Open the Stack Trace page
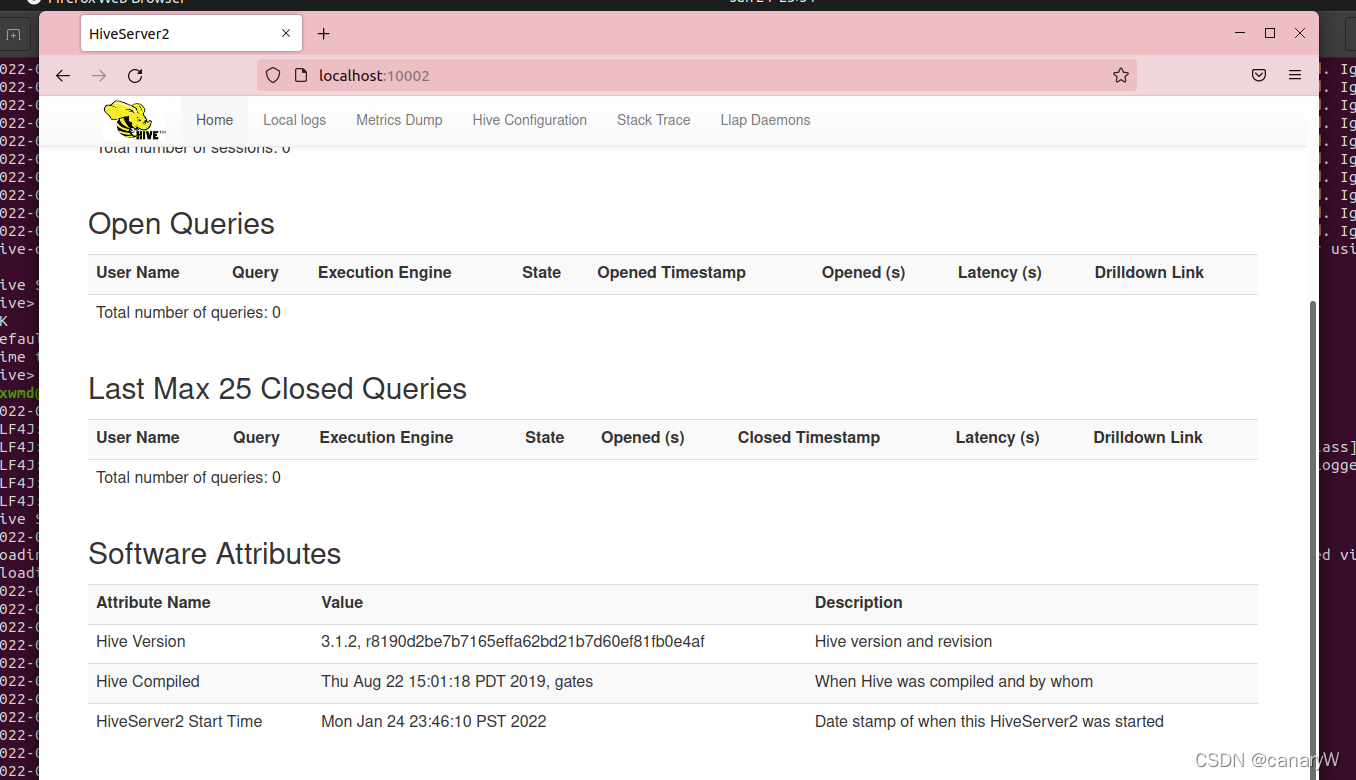The height and width of the screenshot is (780, 1356). click(x=653, y=120)
